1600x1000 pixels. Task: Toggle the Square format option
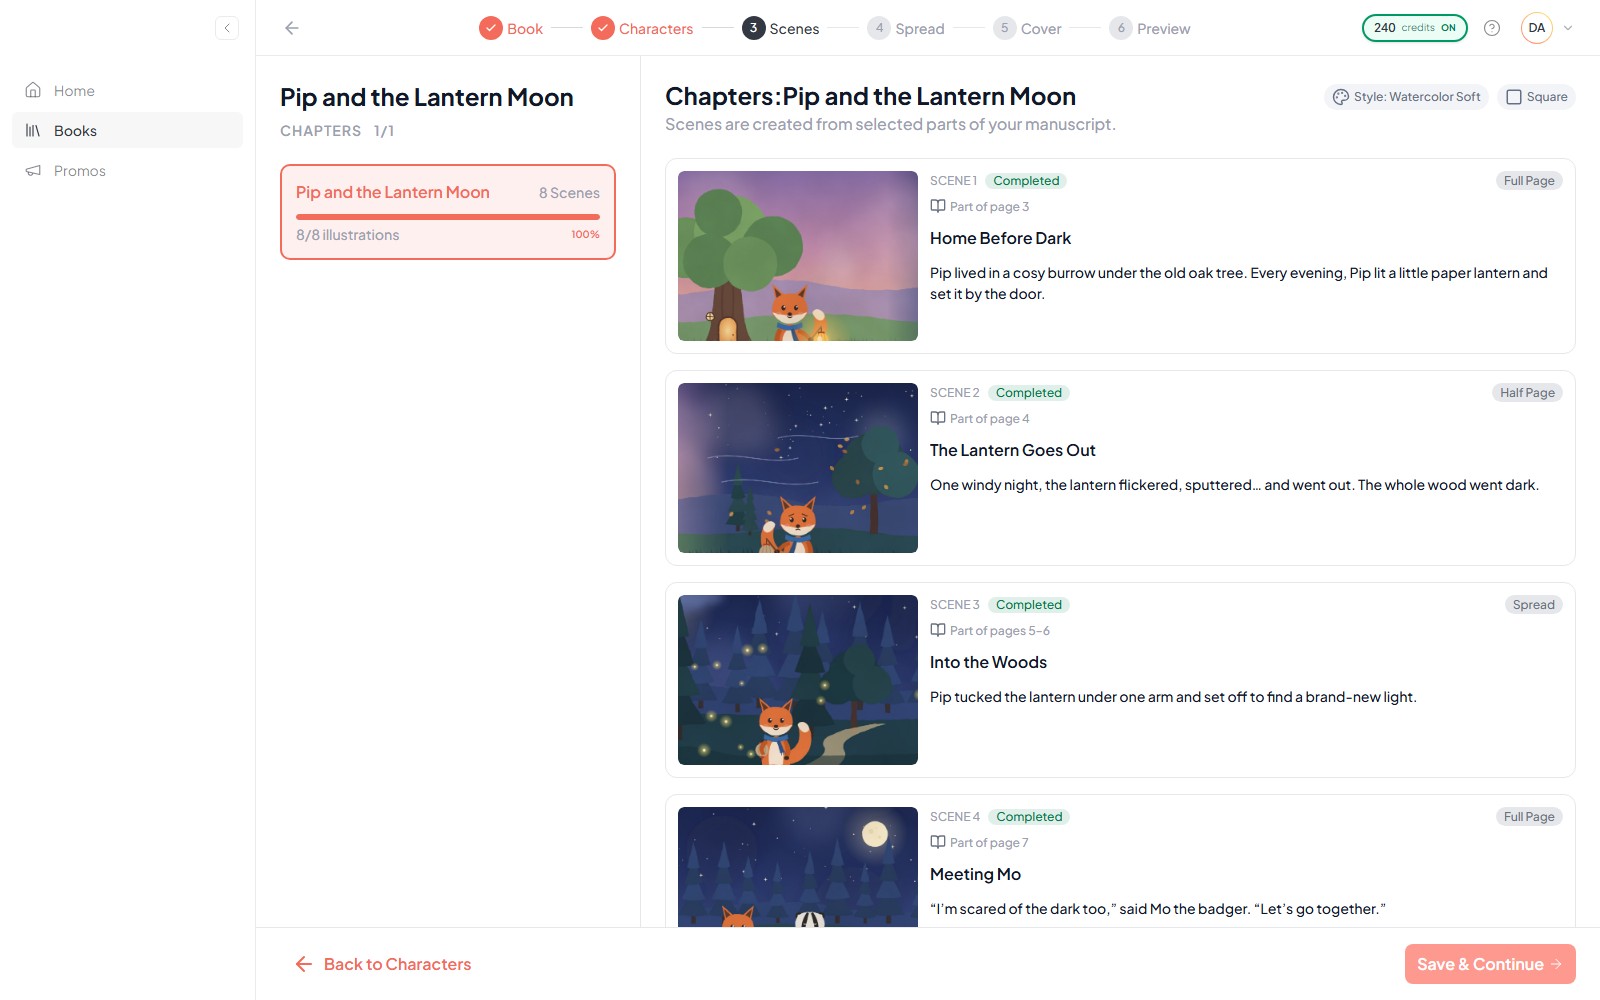click(1537, 97)
